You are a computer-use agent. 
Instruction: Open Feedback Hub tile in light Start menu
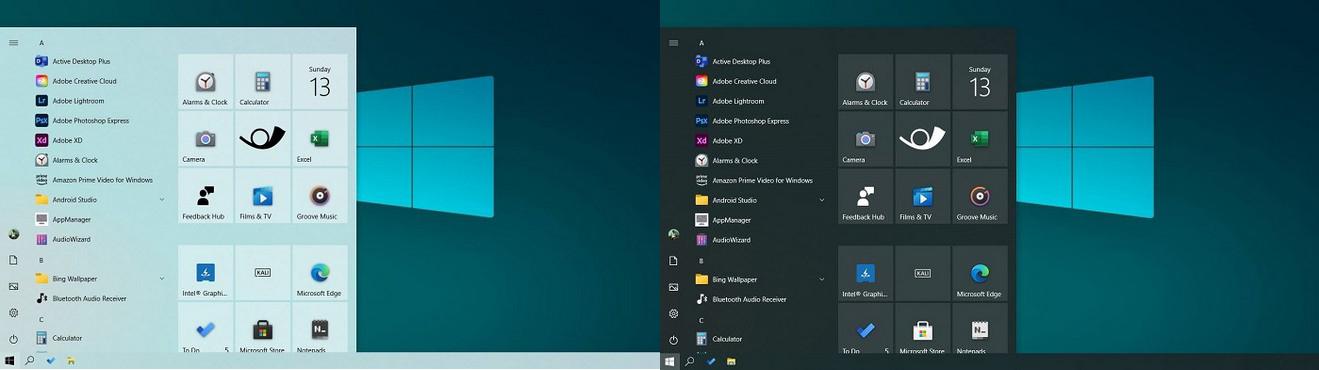(x=205, y=196)
